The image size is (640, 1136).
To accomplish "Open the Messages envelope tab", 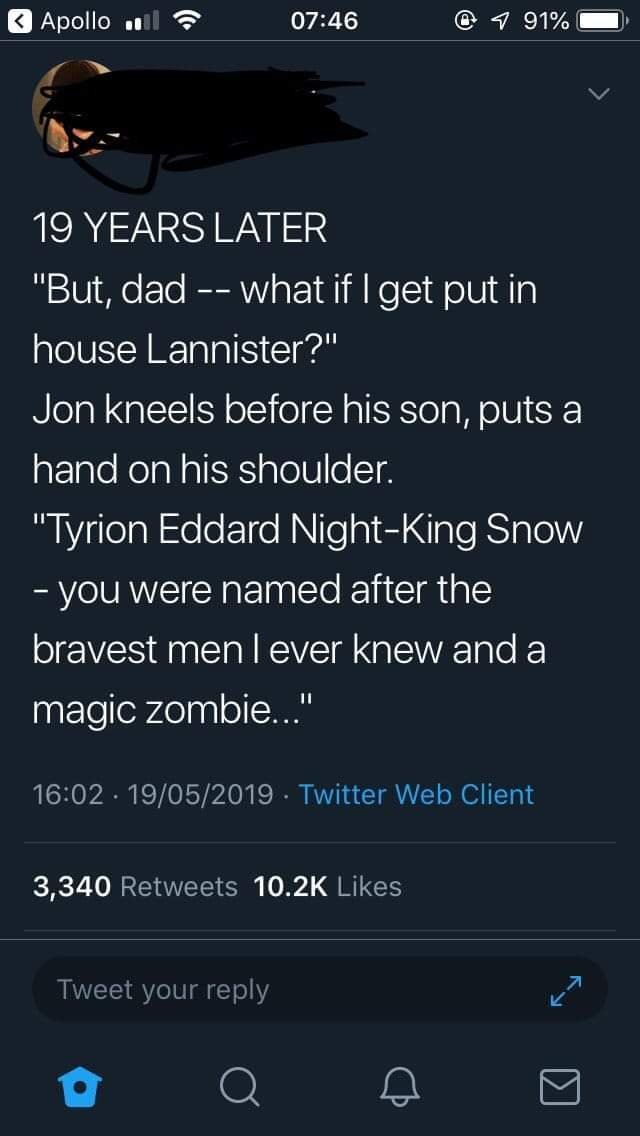I will click(x=559, y=1086).
